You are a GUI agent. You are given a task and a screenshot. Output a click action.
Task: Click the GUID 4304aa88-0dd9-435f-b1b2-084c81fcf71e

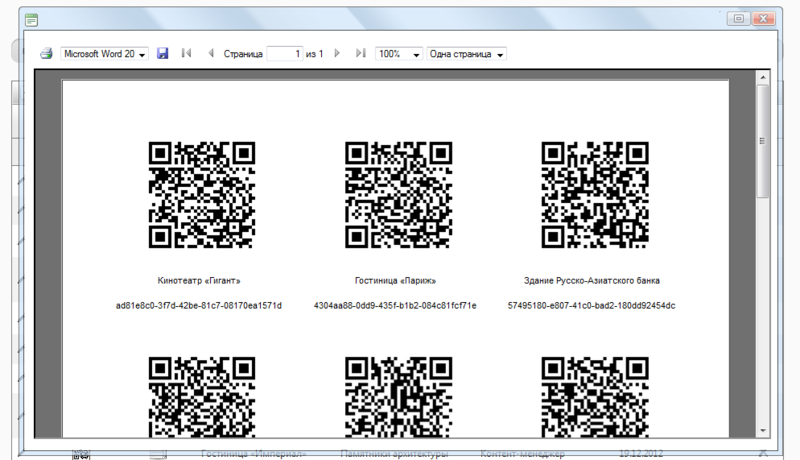pos(395,305)
